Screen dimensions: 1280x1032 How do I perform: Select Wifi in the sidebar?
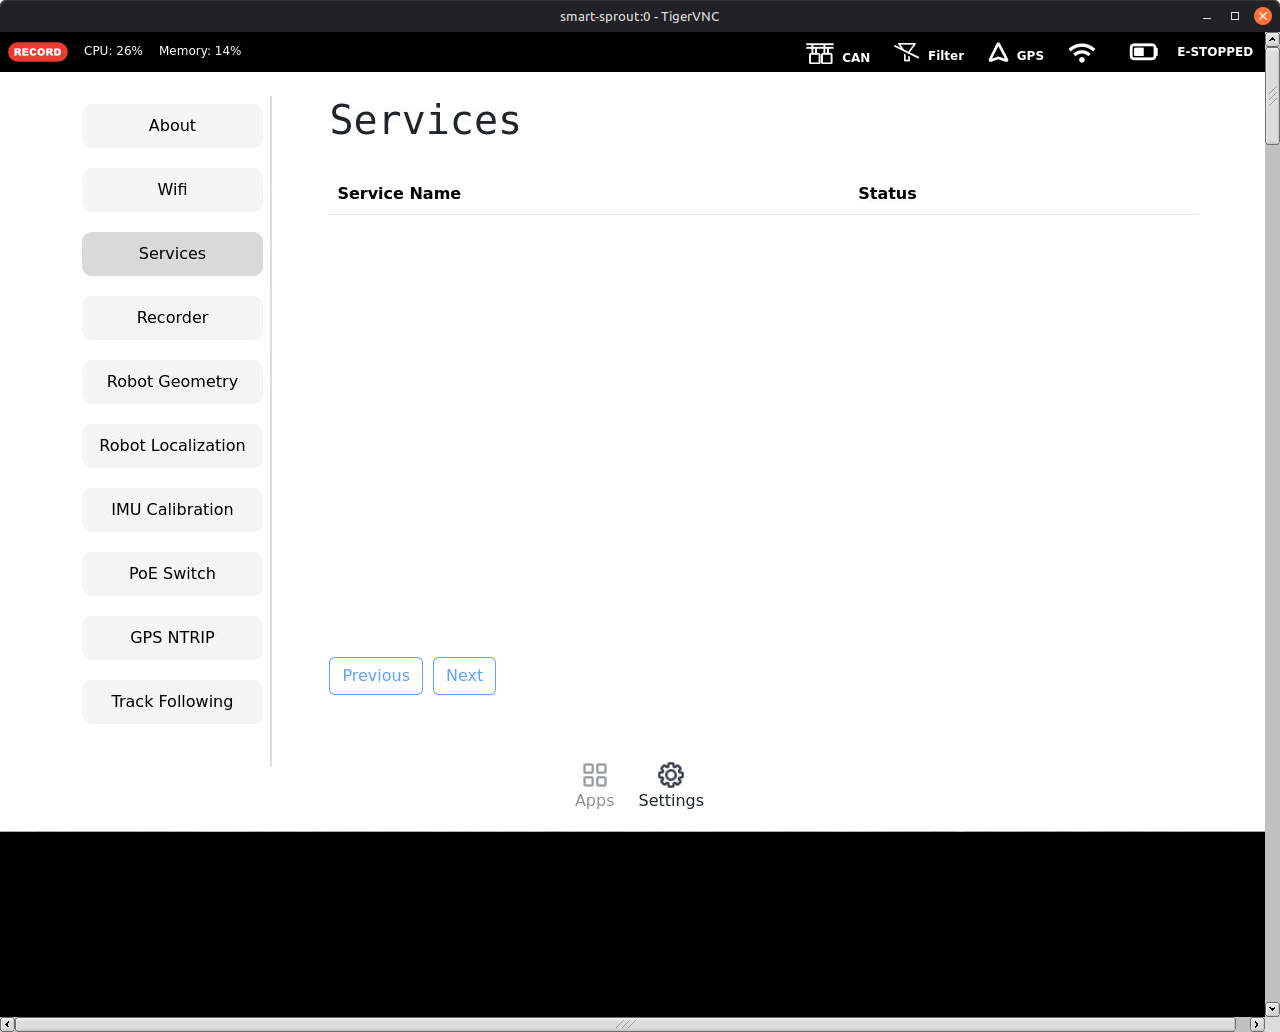click(x=172, y=190)
